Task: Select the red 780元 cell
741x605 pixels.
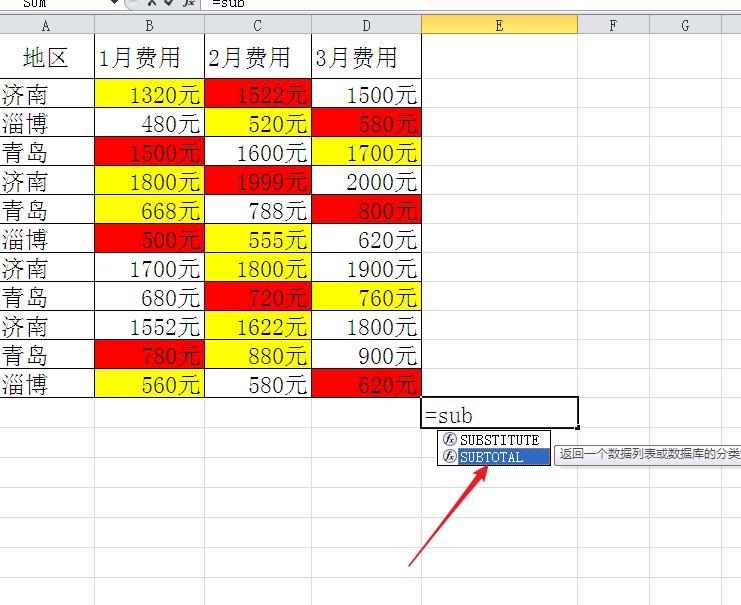Action: point(149,354)
